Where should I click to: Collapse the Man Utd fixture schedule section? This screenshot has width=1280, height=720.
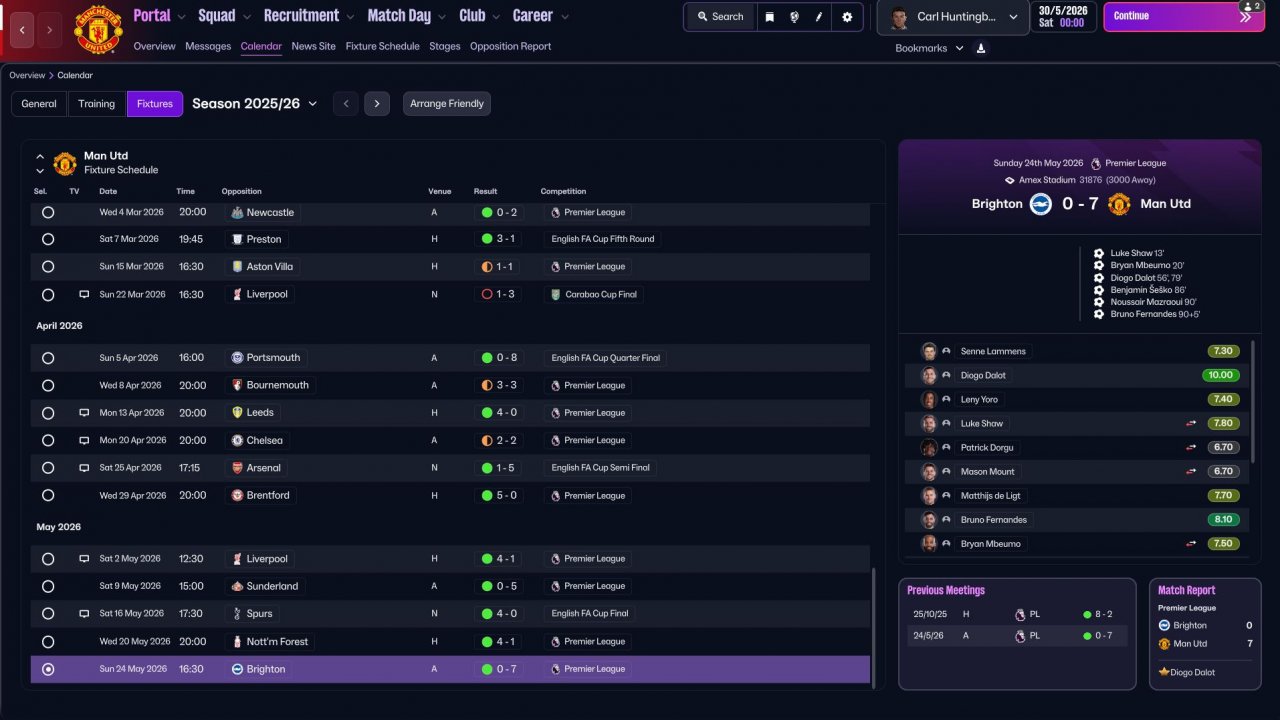(x=40, y=157)
